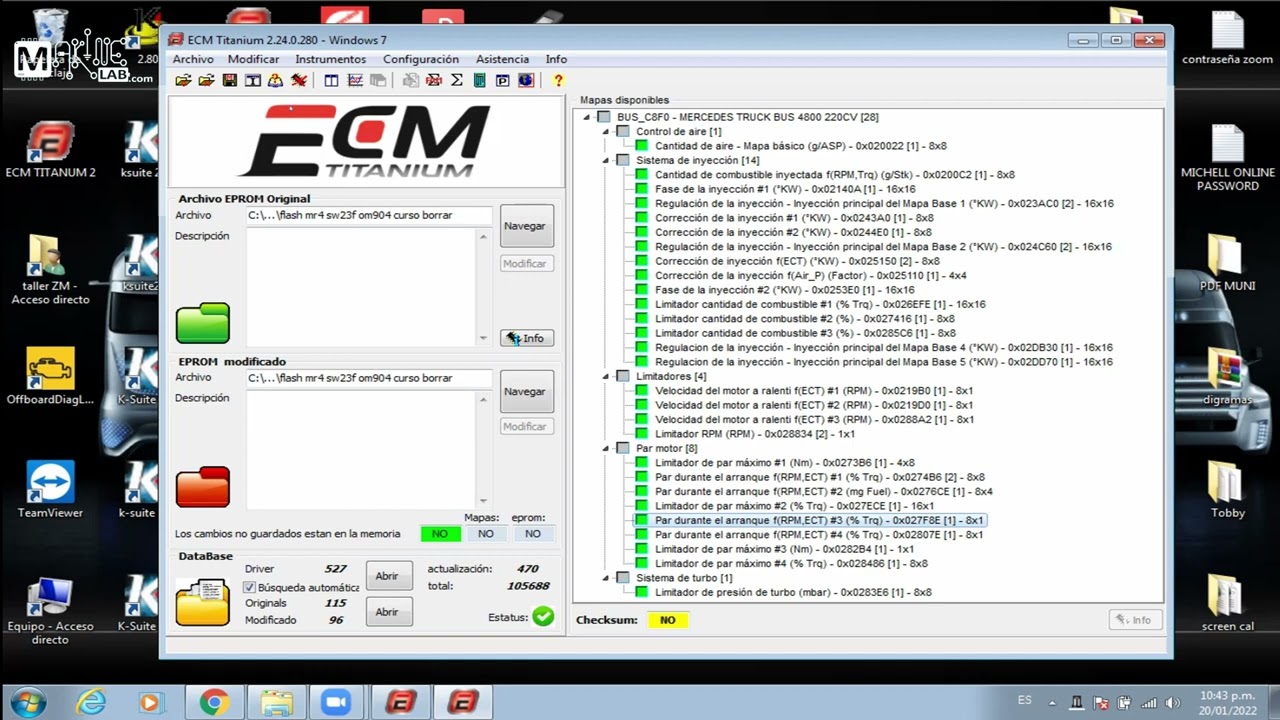This screenshot has height=720, width=1280.
Task: Click the Info button under original EPROM
Action: coord(526,338)
